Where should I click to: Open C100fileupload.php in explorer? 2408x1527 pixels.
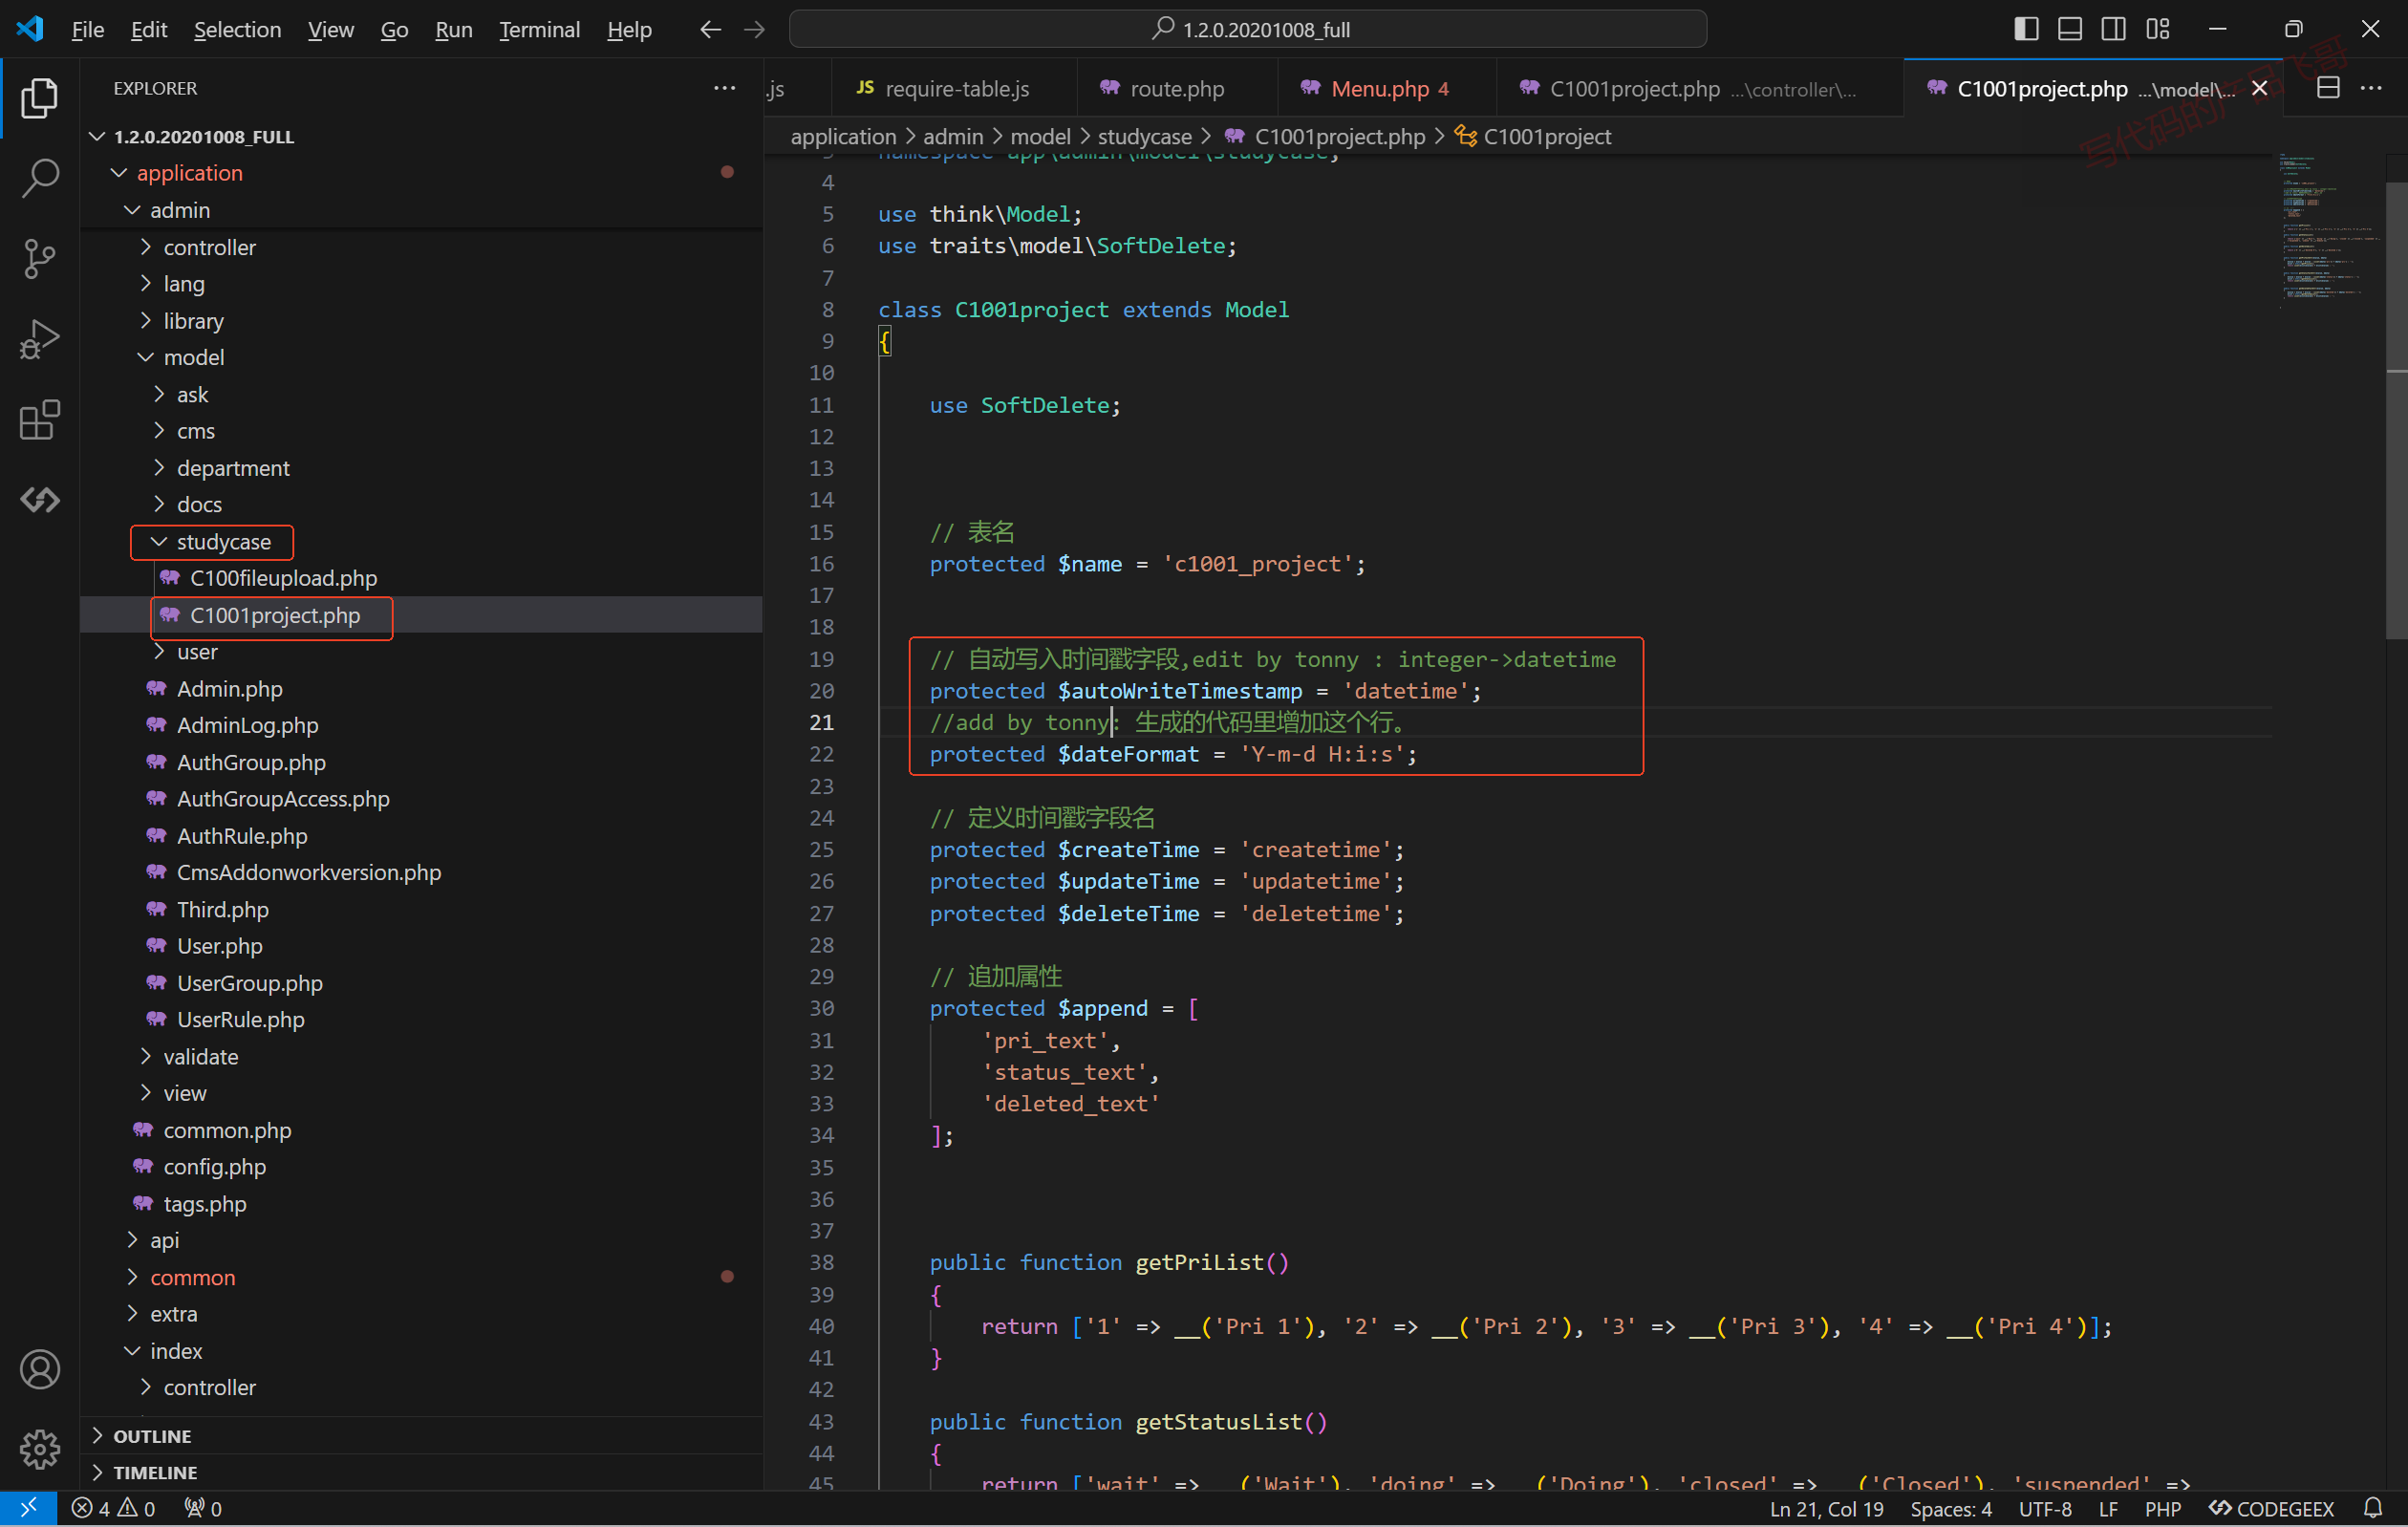[283, 578]
